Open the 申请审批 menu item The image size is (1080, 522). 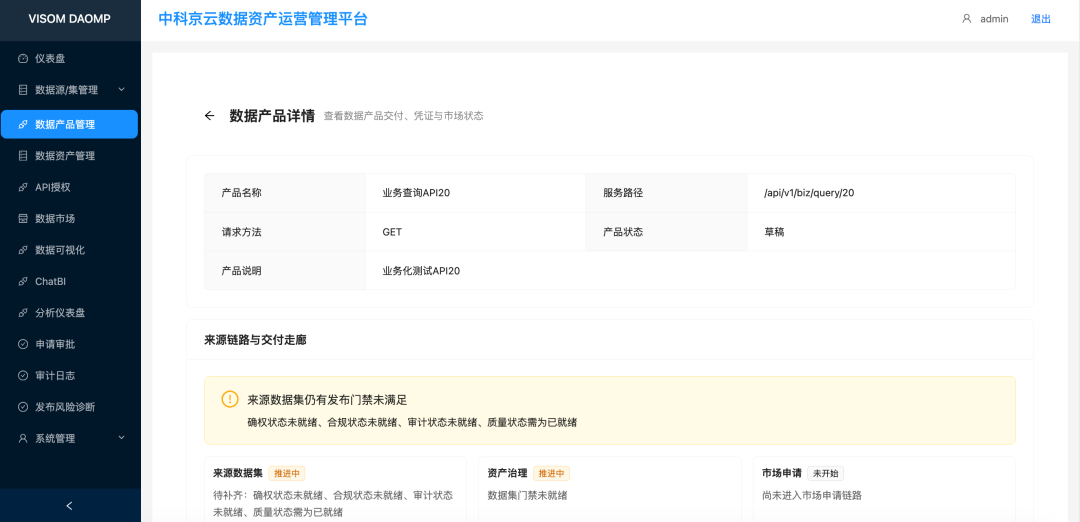[70, 344]
